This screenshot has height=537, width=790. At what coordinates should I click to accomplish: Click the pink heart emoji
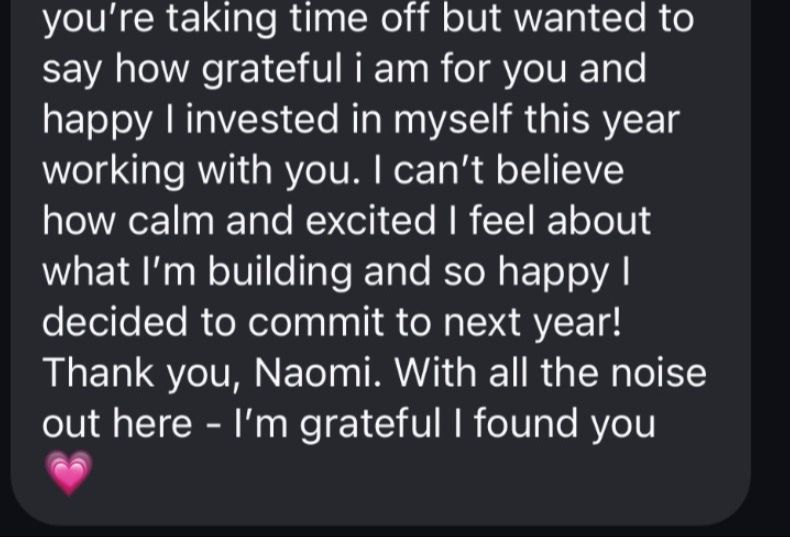click(69, 472)
